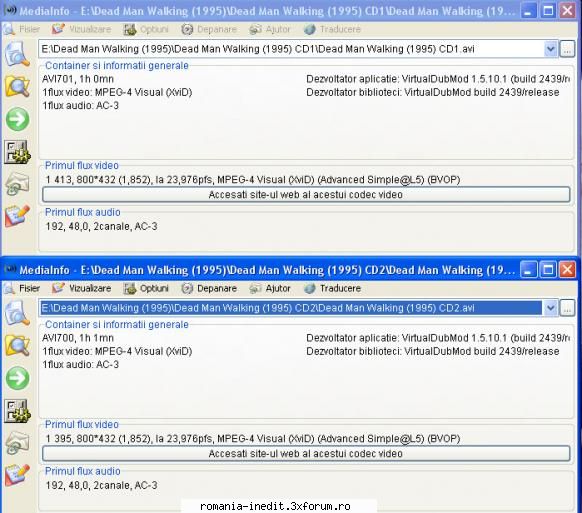Click the open file icon in CD2 window sidebar

point(17,313)
